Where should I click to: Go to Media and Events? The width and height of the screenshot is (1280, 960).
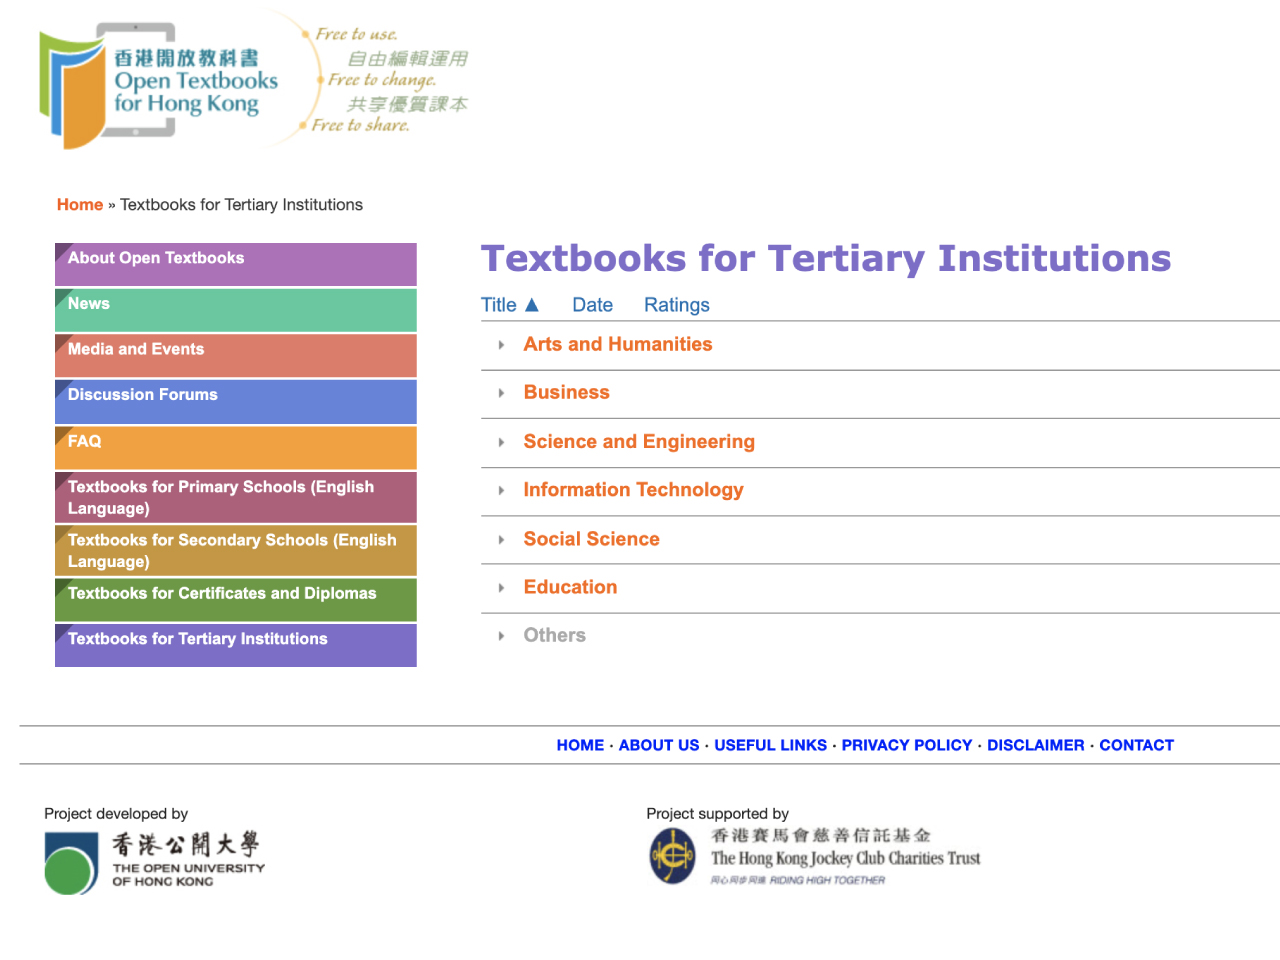(x=236, y=356)
